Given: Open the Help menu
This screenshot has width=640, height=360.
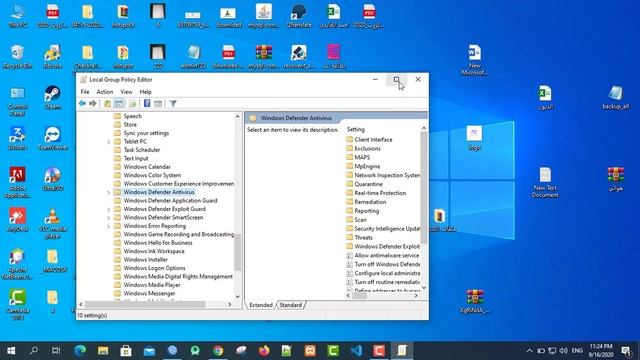Looking at the screenshot, I should pyautogui.click(x=145, y=92).
